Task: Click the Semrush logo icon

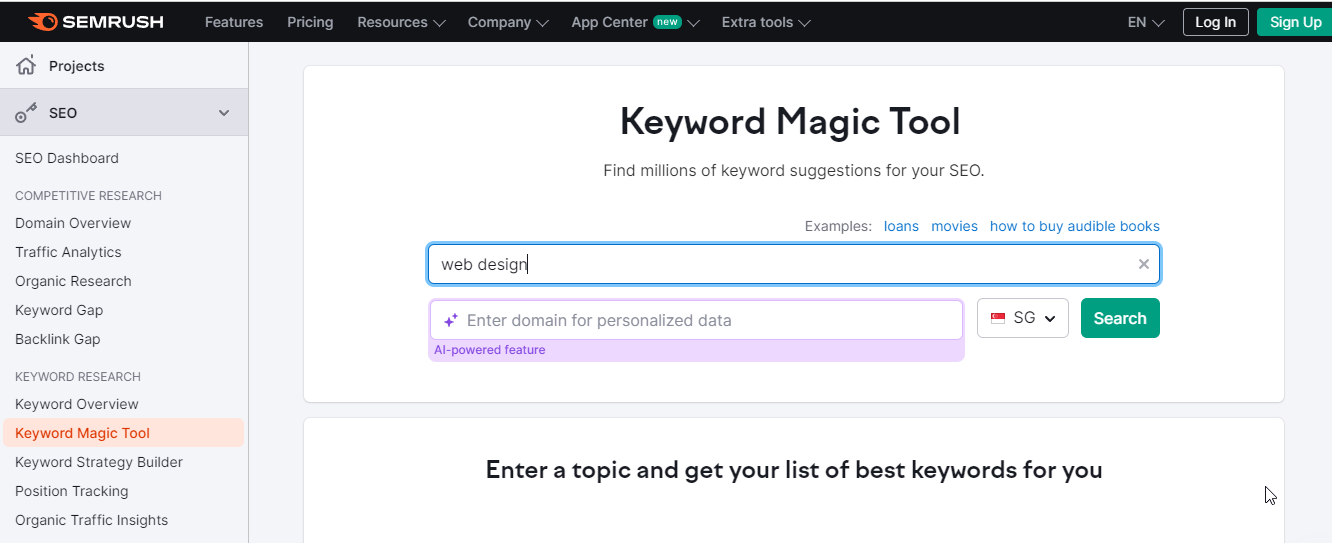Action: [x=42, y=21]
